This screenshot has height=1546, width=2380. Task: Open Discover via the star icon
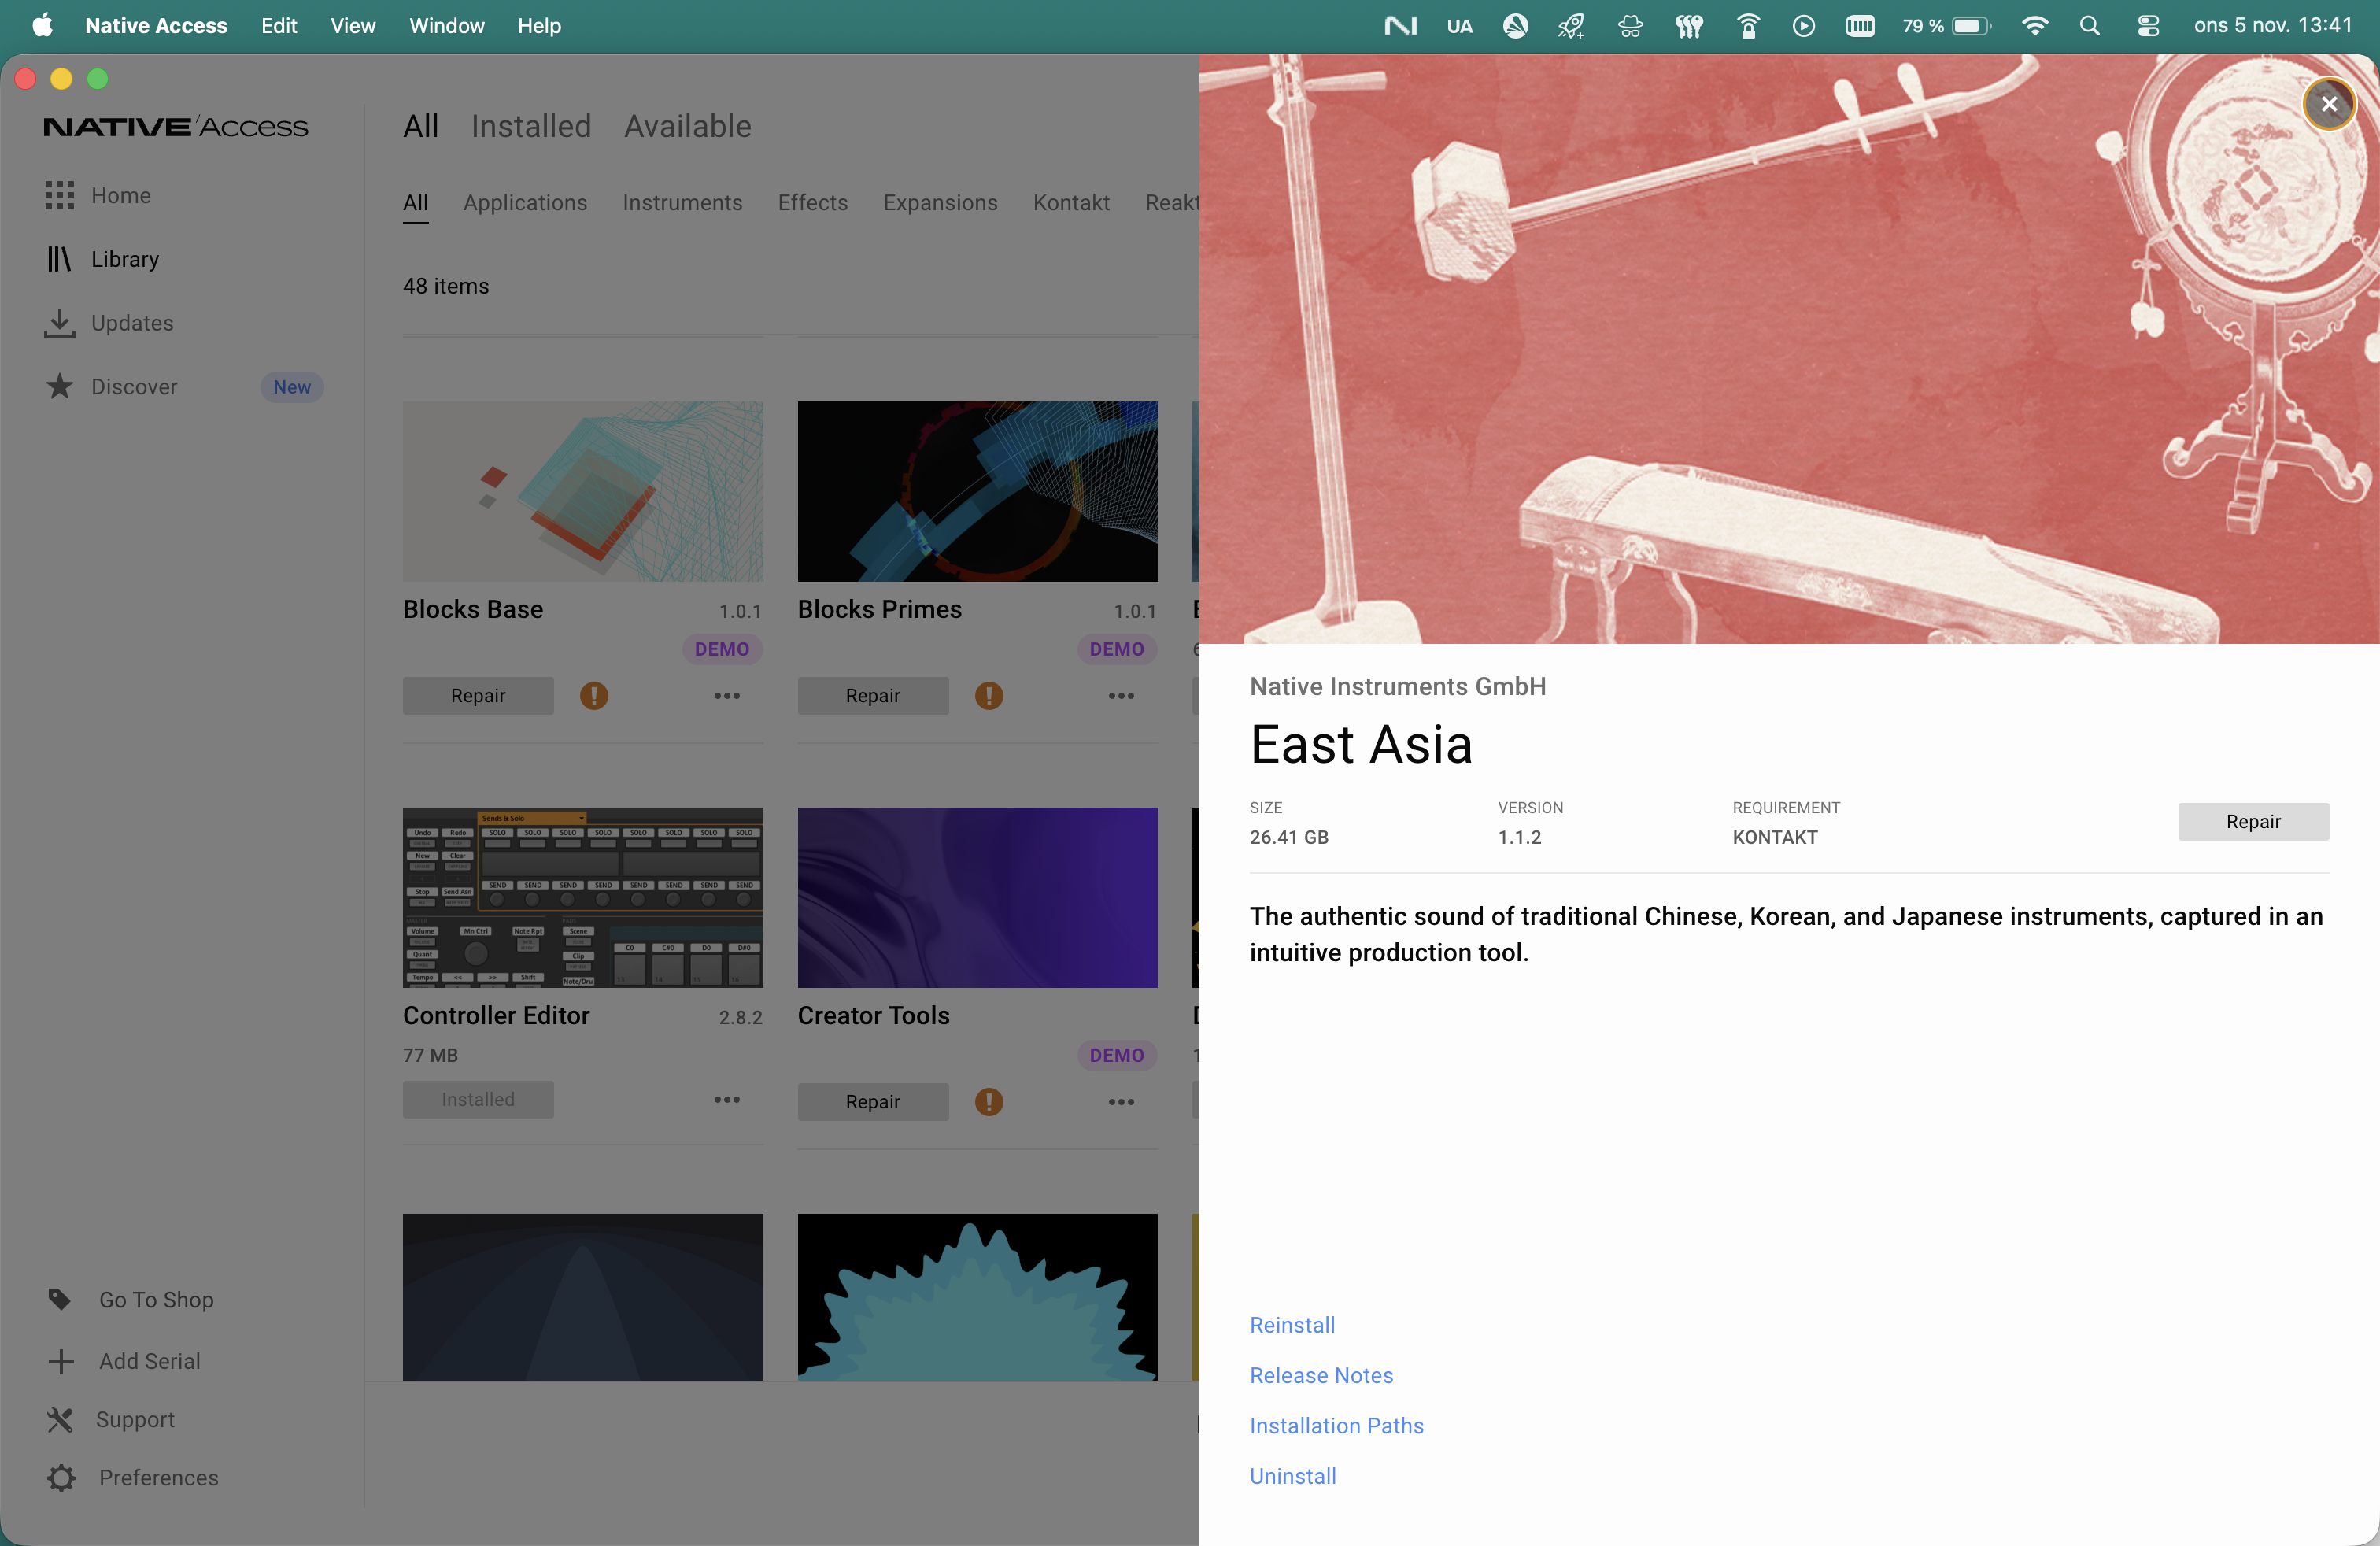[59, 386]
